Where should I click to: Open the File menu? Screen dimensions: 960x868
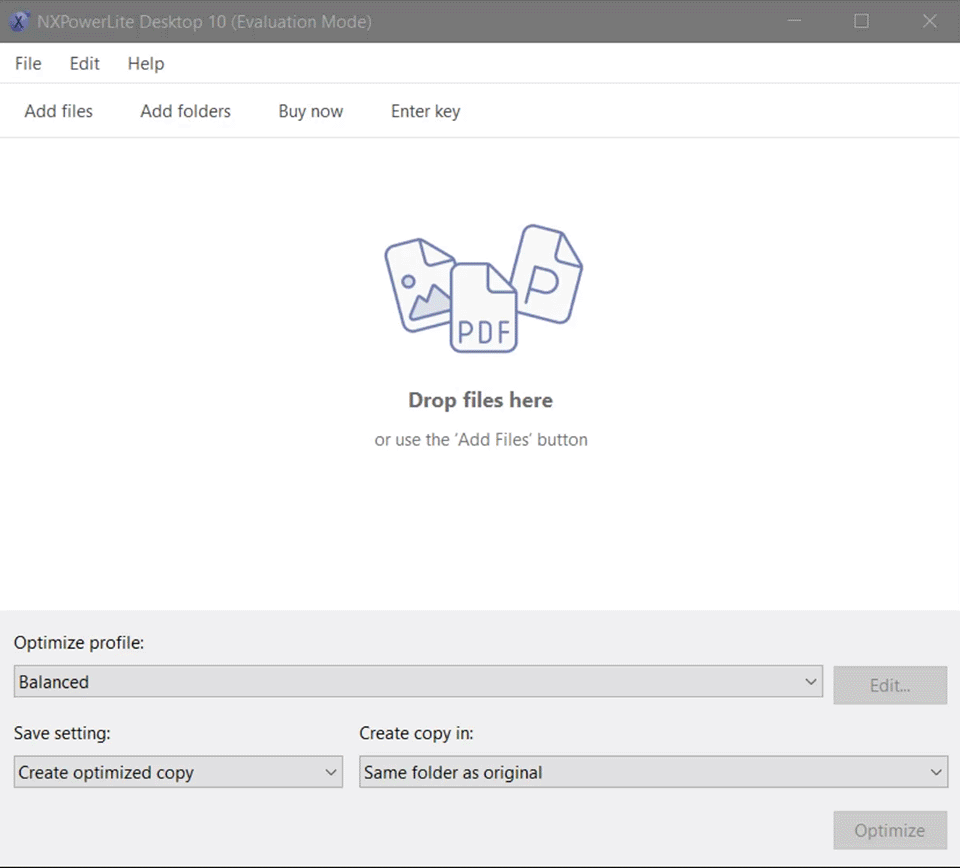pos(28,64)
